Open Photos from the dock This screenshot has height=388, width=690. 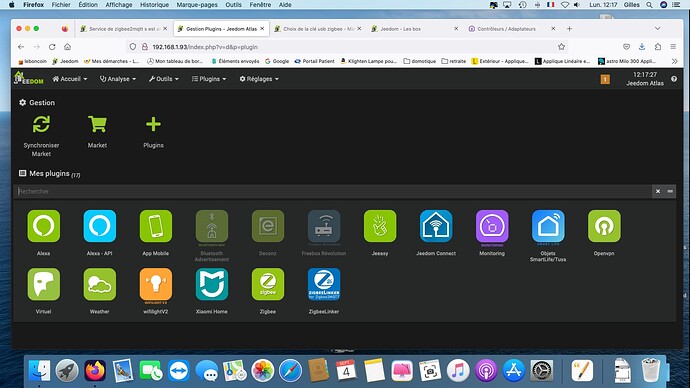[x=262, y=370]
